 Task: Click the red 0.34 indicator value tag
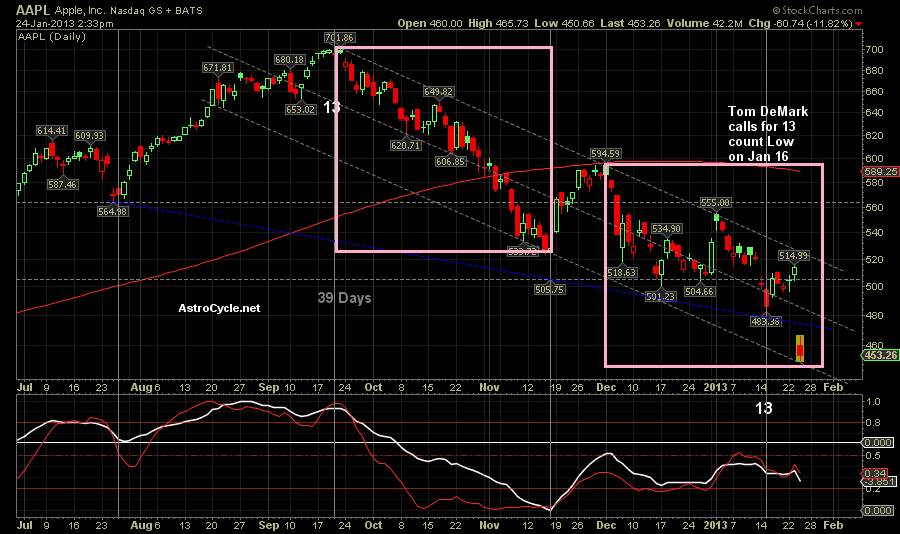click(875, 474)
